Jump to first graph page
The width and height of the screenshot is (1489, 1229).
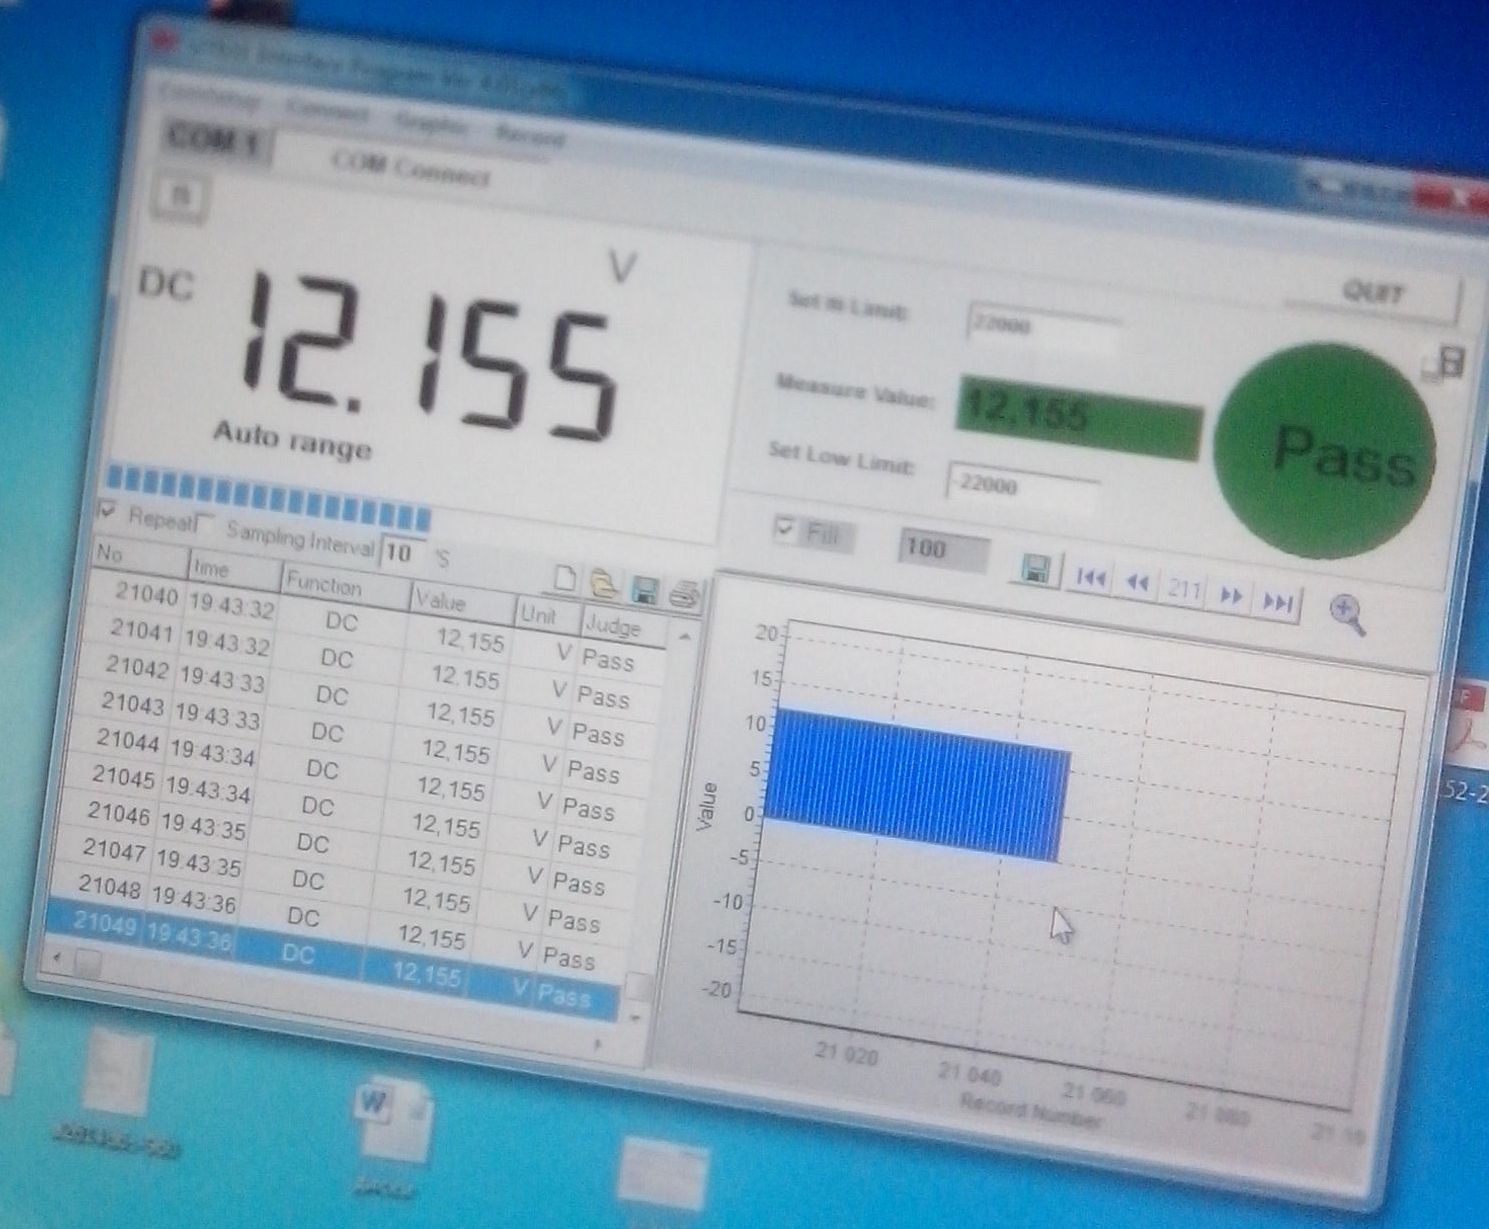point(1090,578)
